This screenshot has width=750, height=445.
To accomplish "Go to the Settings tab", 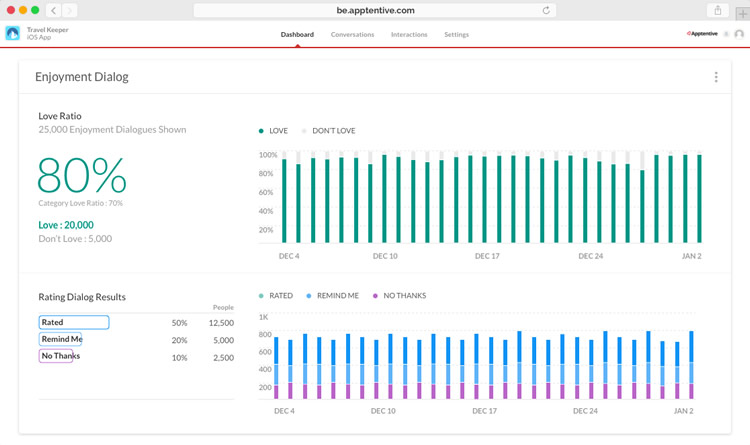I will [456, 34].
